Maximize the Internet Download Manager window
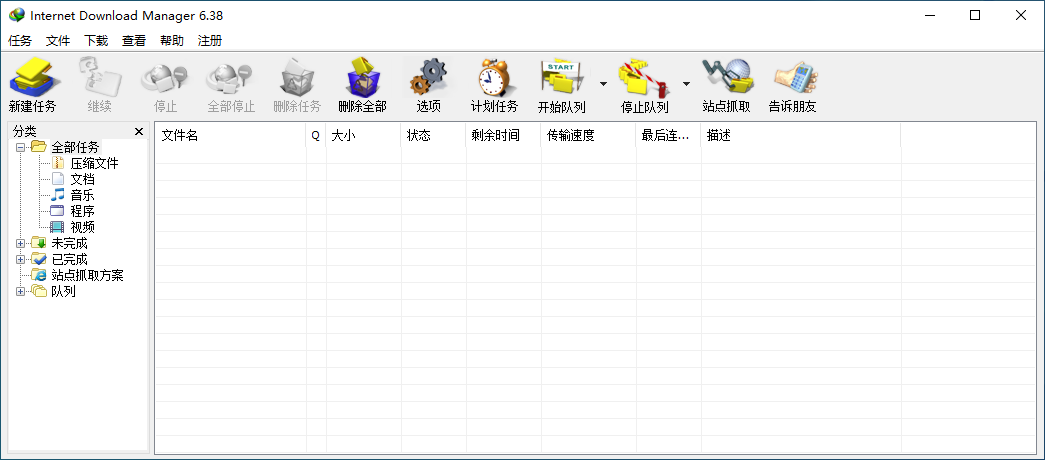This screenshot has width=1045, height=460. pyautogui.click(x=975, y=15)
